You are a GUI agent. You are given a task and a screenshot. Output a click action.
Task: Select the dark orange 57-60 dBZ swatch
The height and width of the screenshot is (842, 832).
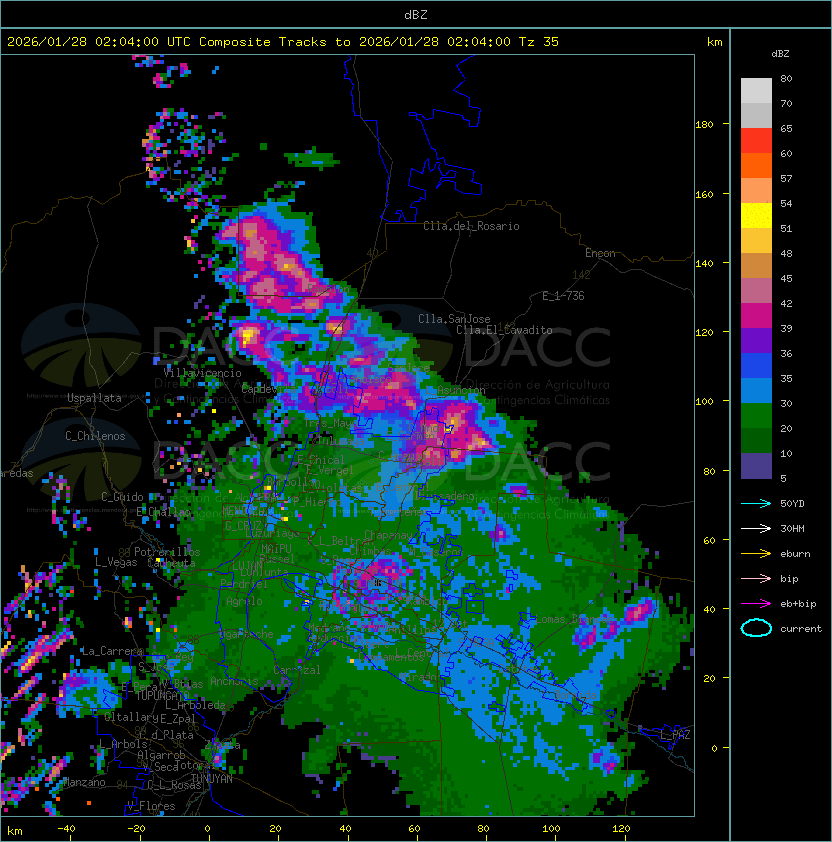click(756, 165)
